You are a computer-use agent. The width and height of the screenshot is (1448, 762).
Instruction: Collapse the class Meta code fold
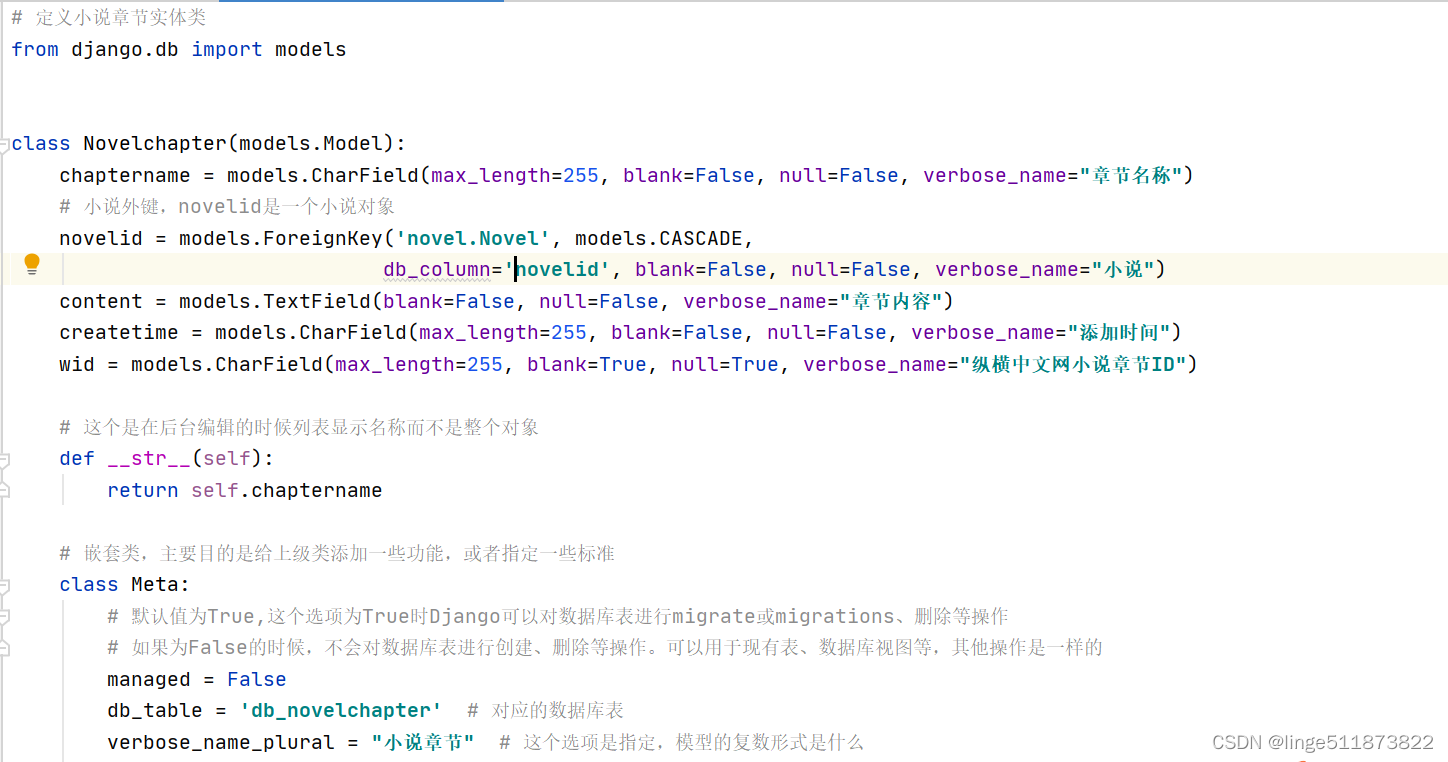pyautogui.click(x=5, y=585)
